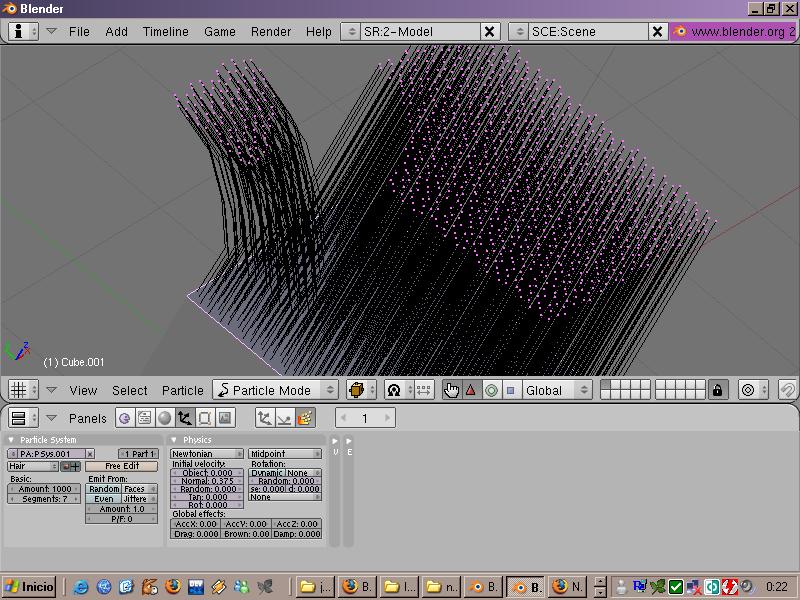This screenshot has width=800, height=600.
Task: Open the Particle buttons sub-context icon
Action: click(x=305, y=418)
